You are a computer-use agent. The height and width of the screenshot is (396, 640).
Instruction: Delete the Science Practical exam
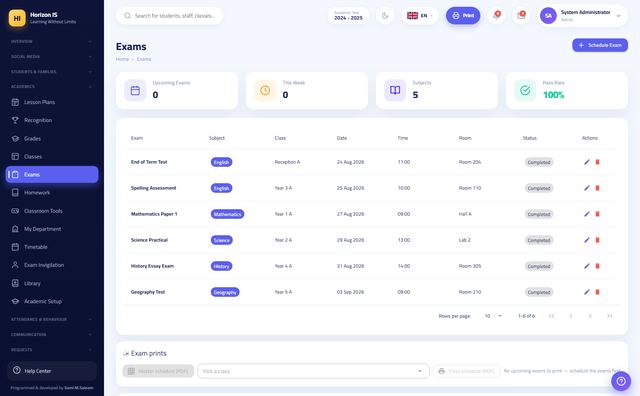(598, 240)
